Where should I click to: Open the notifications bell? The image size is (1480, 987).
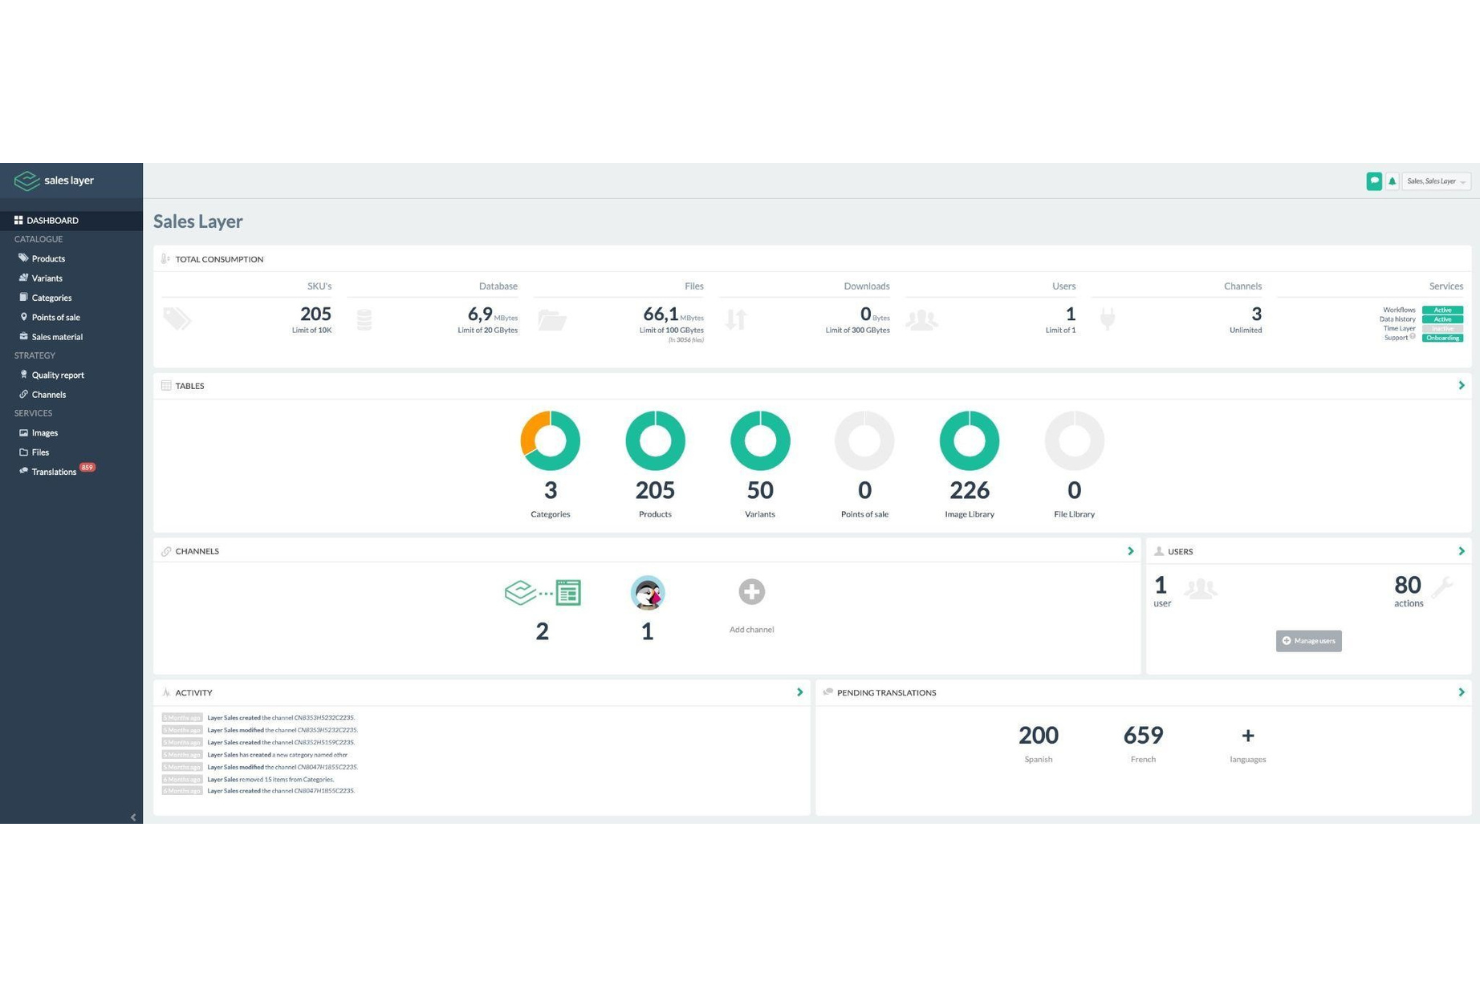point(1392,181)
